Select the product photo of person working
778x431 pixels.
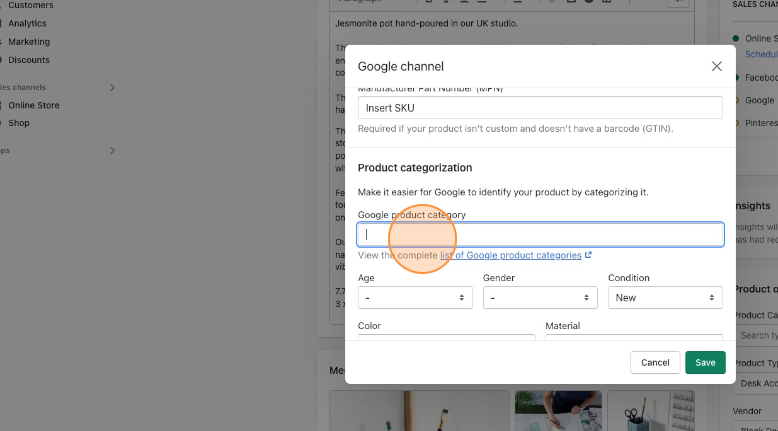coord(558,411)
